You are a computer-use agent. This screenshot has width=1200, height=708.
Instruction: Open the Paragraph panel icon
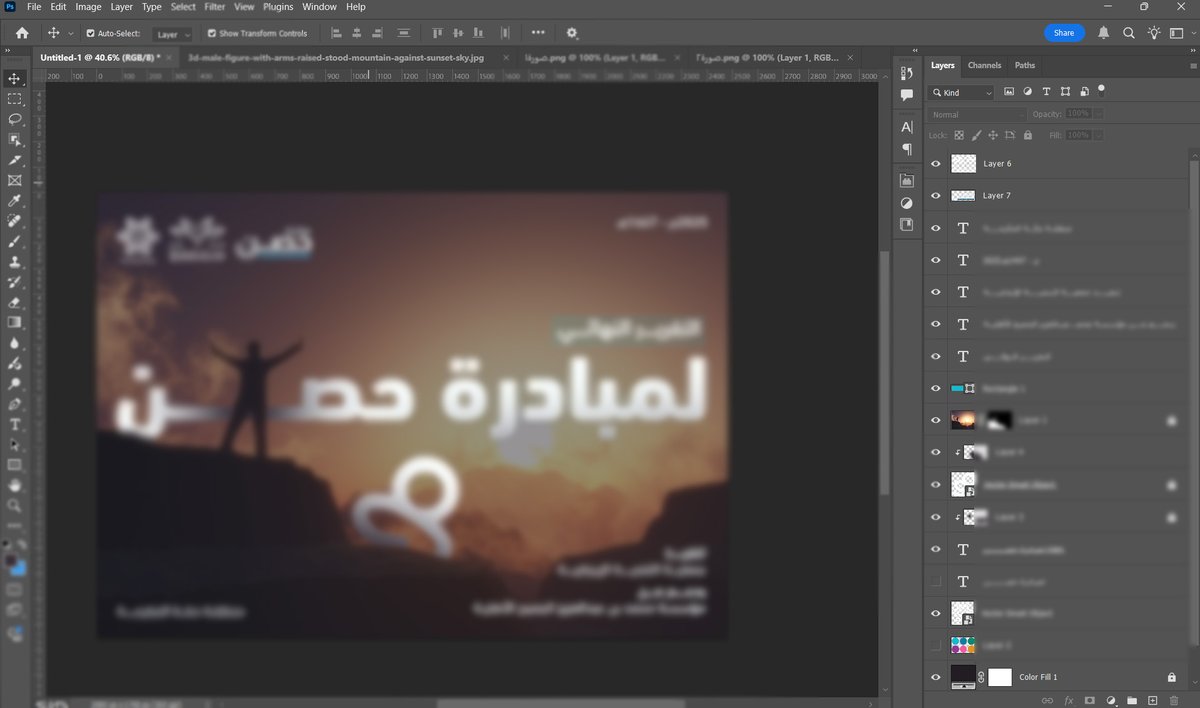[906, 148]
